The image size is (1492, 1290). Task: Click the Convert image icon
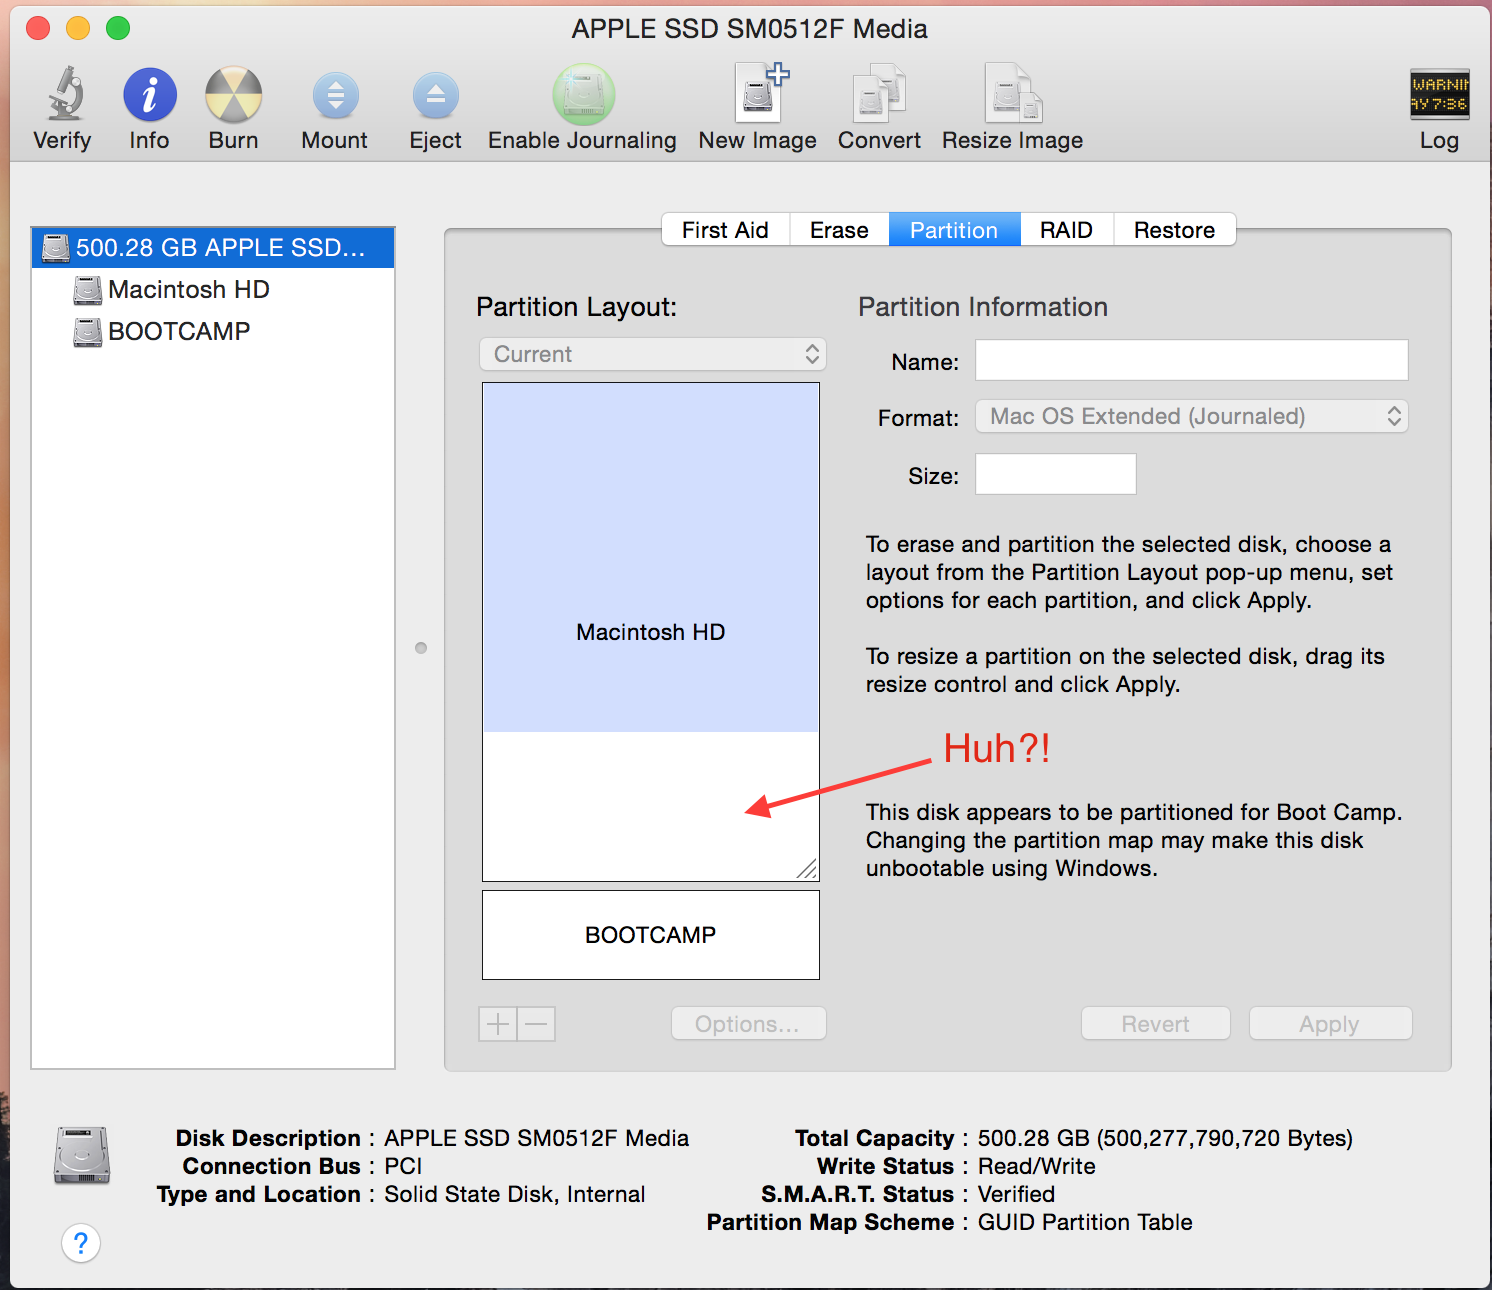coord(879,94)
